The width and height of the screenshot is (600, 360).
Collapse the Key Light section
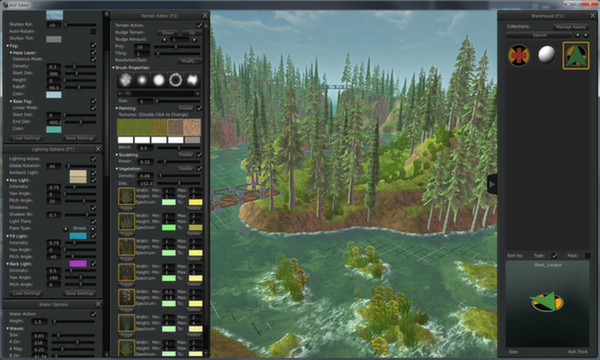(7, 180)
